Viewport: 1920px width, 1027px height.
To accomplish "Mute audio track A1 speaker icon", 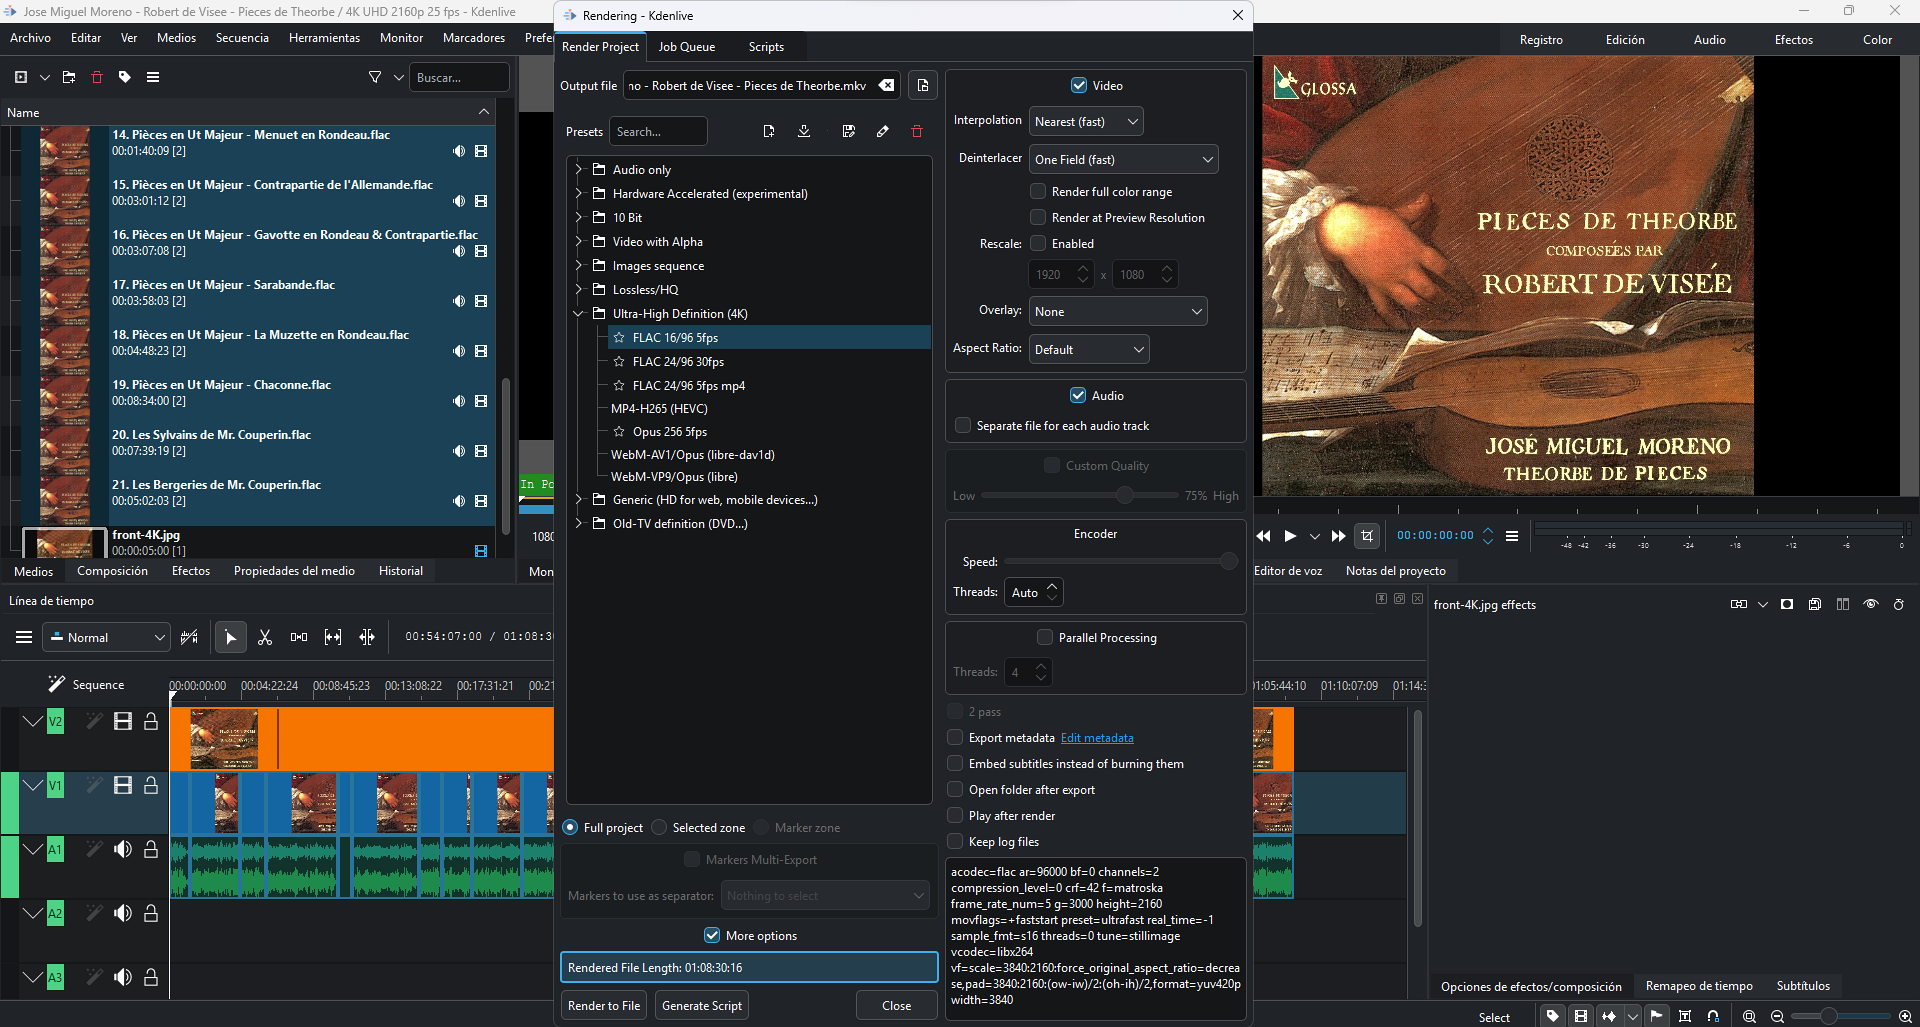I will 123,849.
